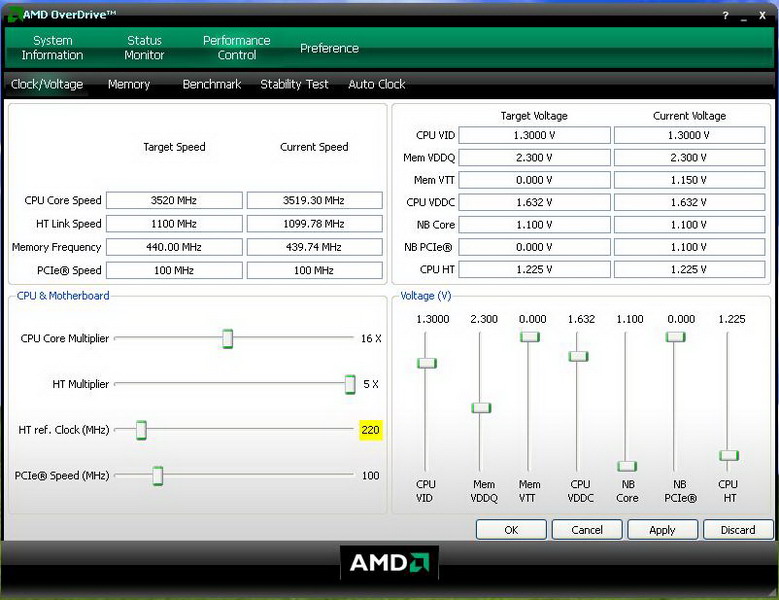Viewport: 779px width, 600px height.
Task: Click the HT Multiplier slider handle
Action: point(350,384)
